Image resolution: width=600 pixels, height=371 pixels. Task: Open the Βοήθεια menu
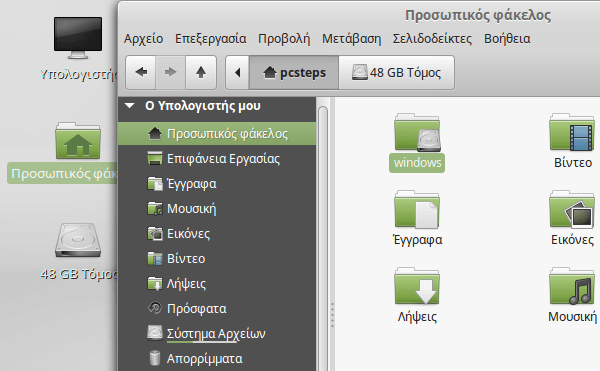[507, 39]
